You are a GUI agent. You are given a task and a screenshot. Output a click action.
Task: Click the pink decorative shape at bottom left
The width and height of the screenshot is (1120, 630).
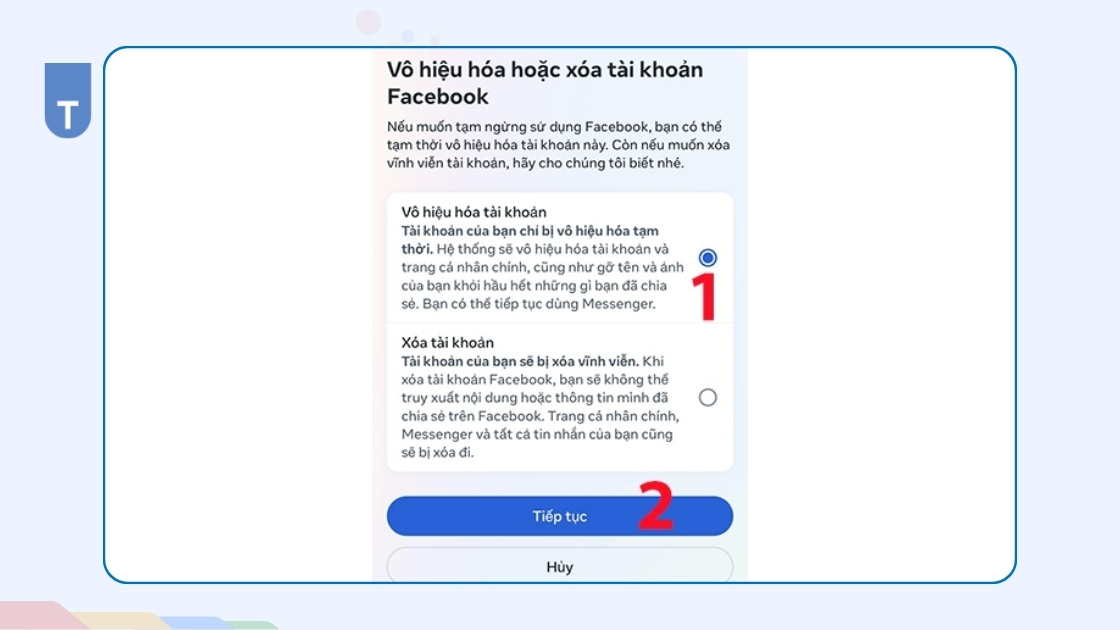point(39,616)
